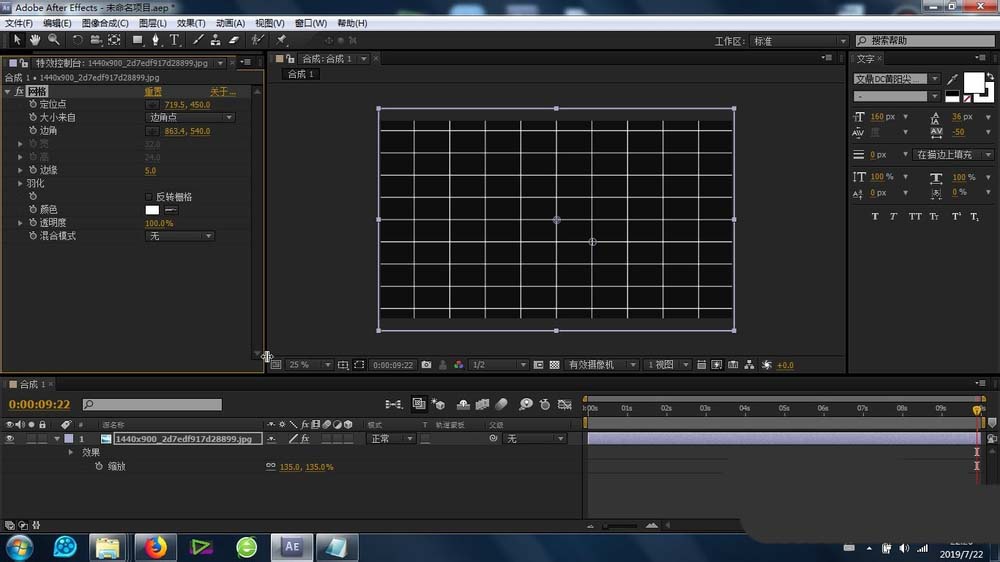Toggle the stopwatch for 缩放 property
This screenshot has width=1000, height=562.
point(98,467)
